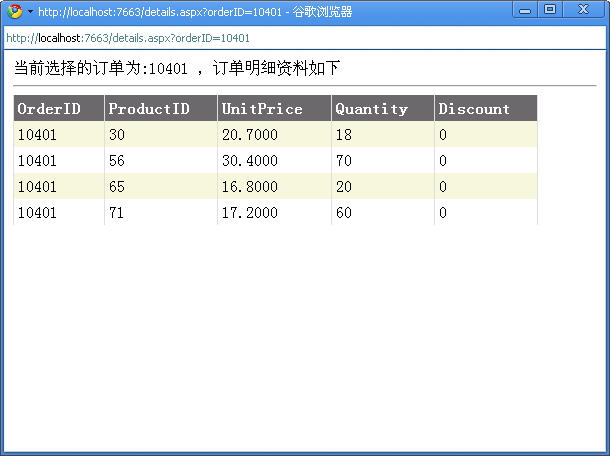The image size is (610, 456).
Task: Click the ProductID cell with value 71
Action: (117, 213)
